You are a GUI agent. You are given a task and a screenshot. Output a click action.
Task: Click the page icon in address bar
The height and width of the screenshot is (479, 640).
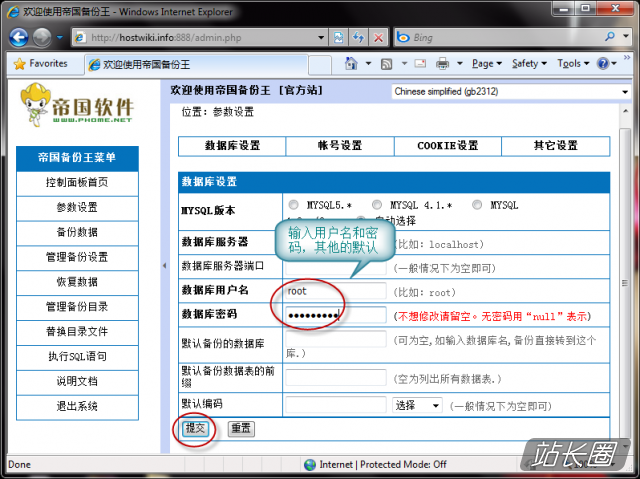point(80,38)
